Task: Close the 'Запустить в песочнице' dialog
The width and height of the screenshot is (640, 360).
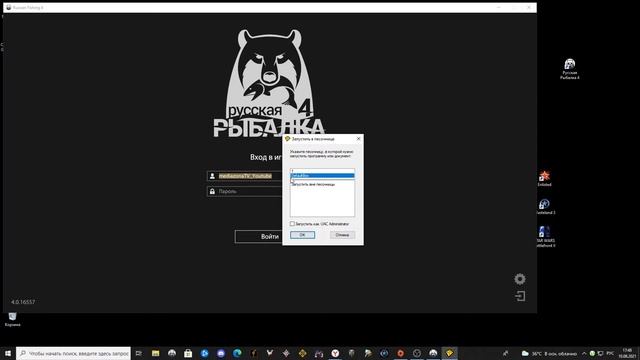Action: (358, 139)
